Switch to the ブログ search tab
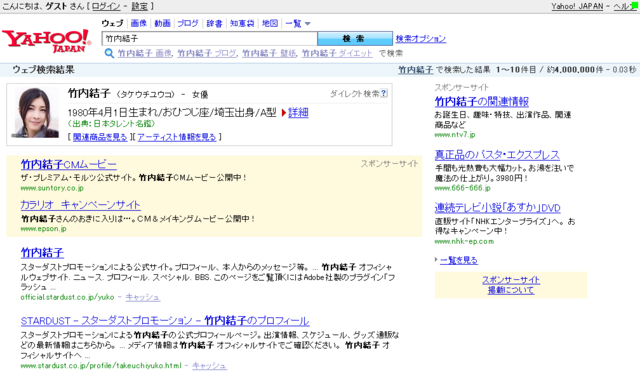The image size is (640, 372). click(188, 23)
